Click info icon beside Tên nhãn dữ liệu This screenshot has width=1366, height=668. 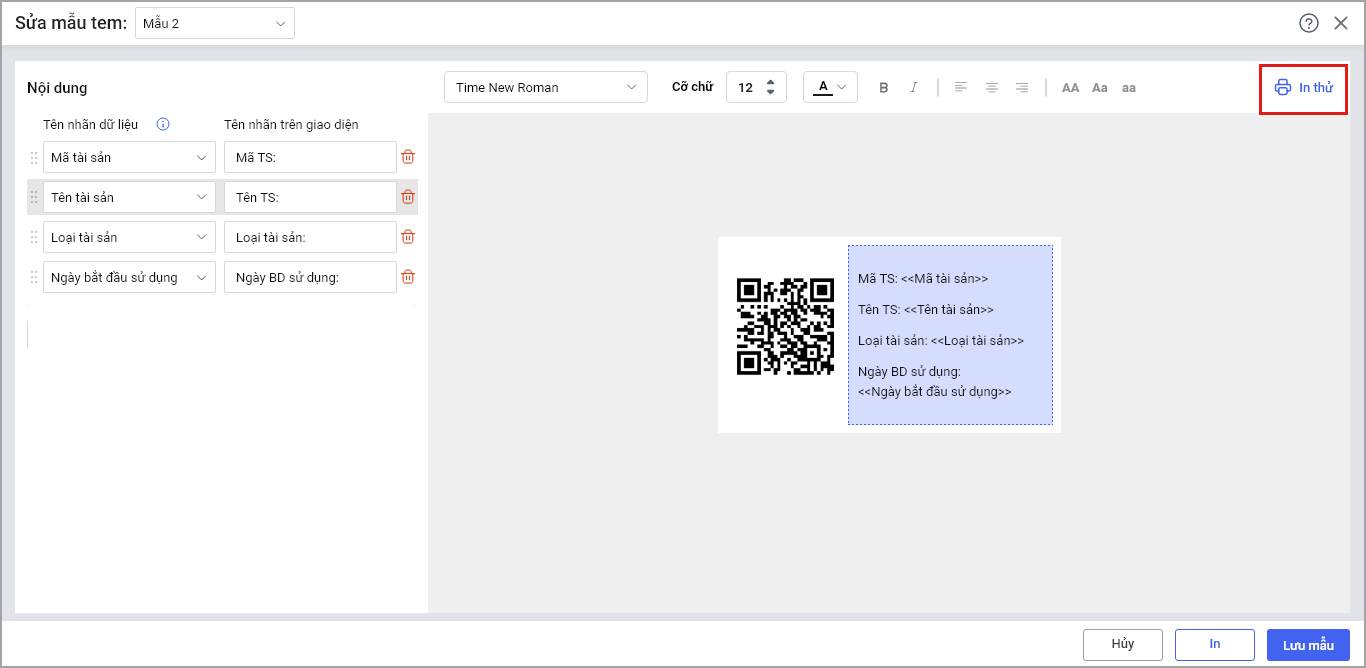(x=163, y=125)
